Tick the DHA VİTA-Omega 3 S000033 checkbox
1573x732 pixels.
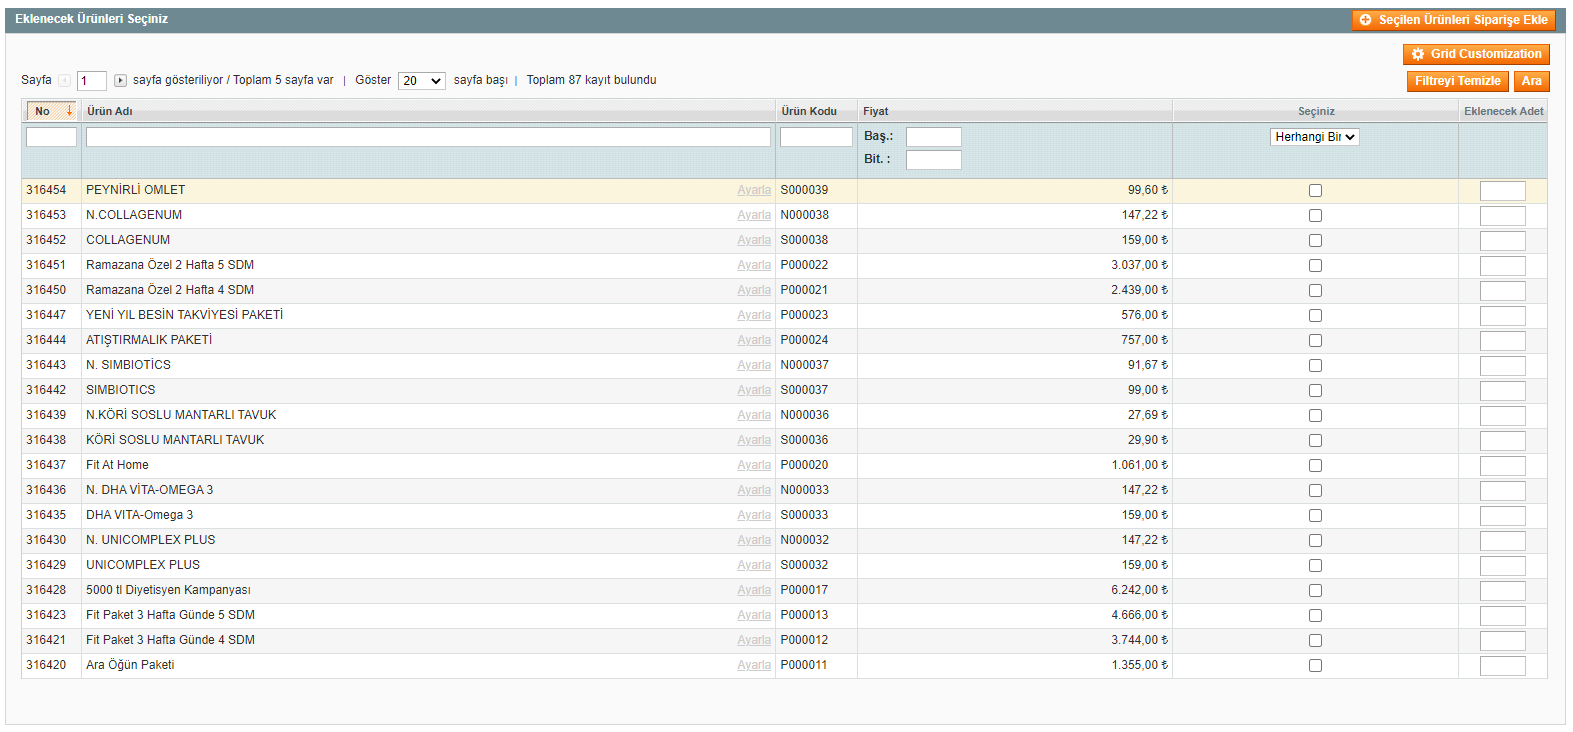(1315, 515)
